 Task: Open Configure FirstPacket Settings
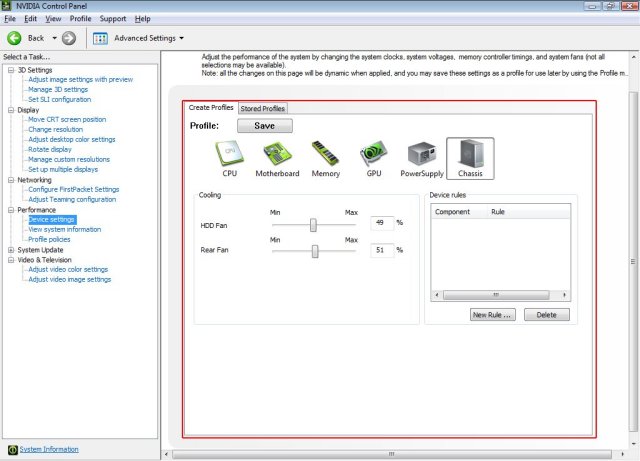pos(73,189)
